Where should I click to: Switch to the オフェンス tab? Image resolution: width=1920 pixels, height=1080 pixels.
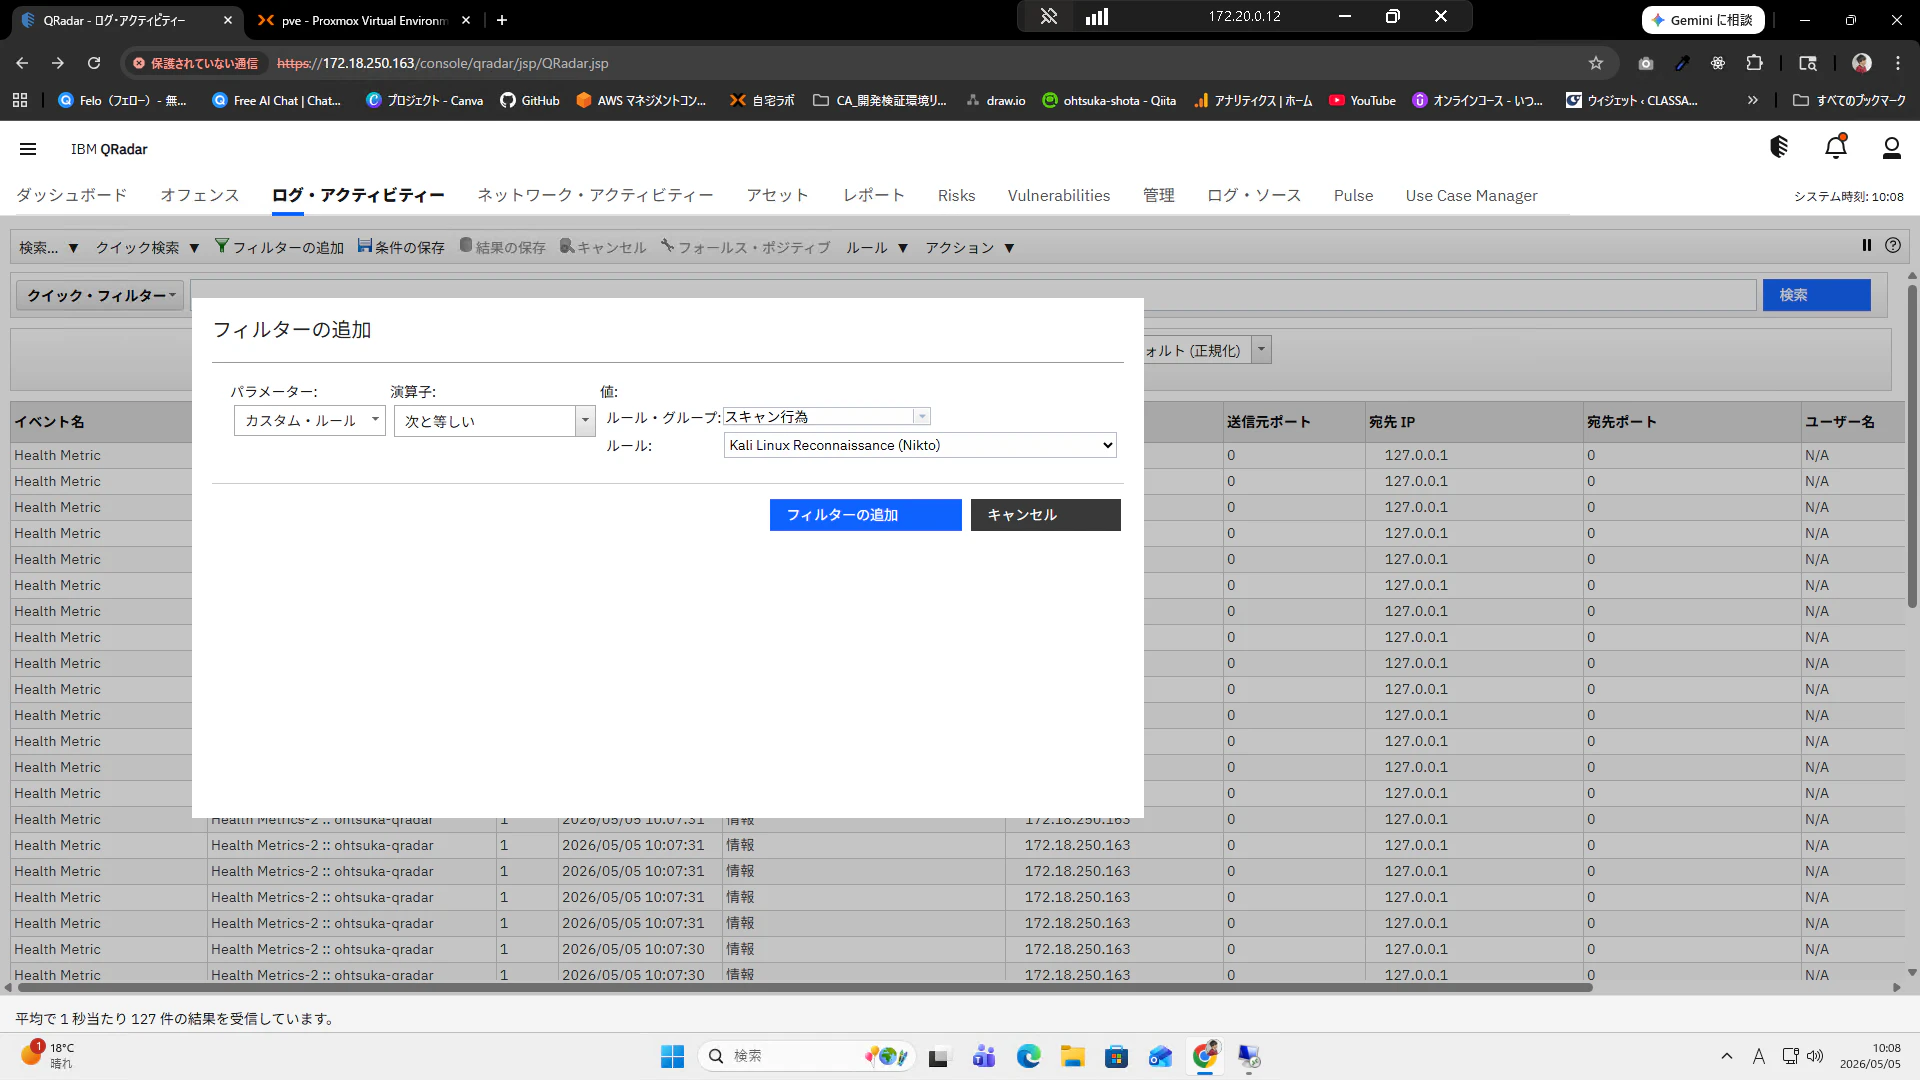coord(200,195)
